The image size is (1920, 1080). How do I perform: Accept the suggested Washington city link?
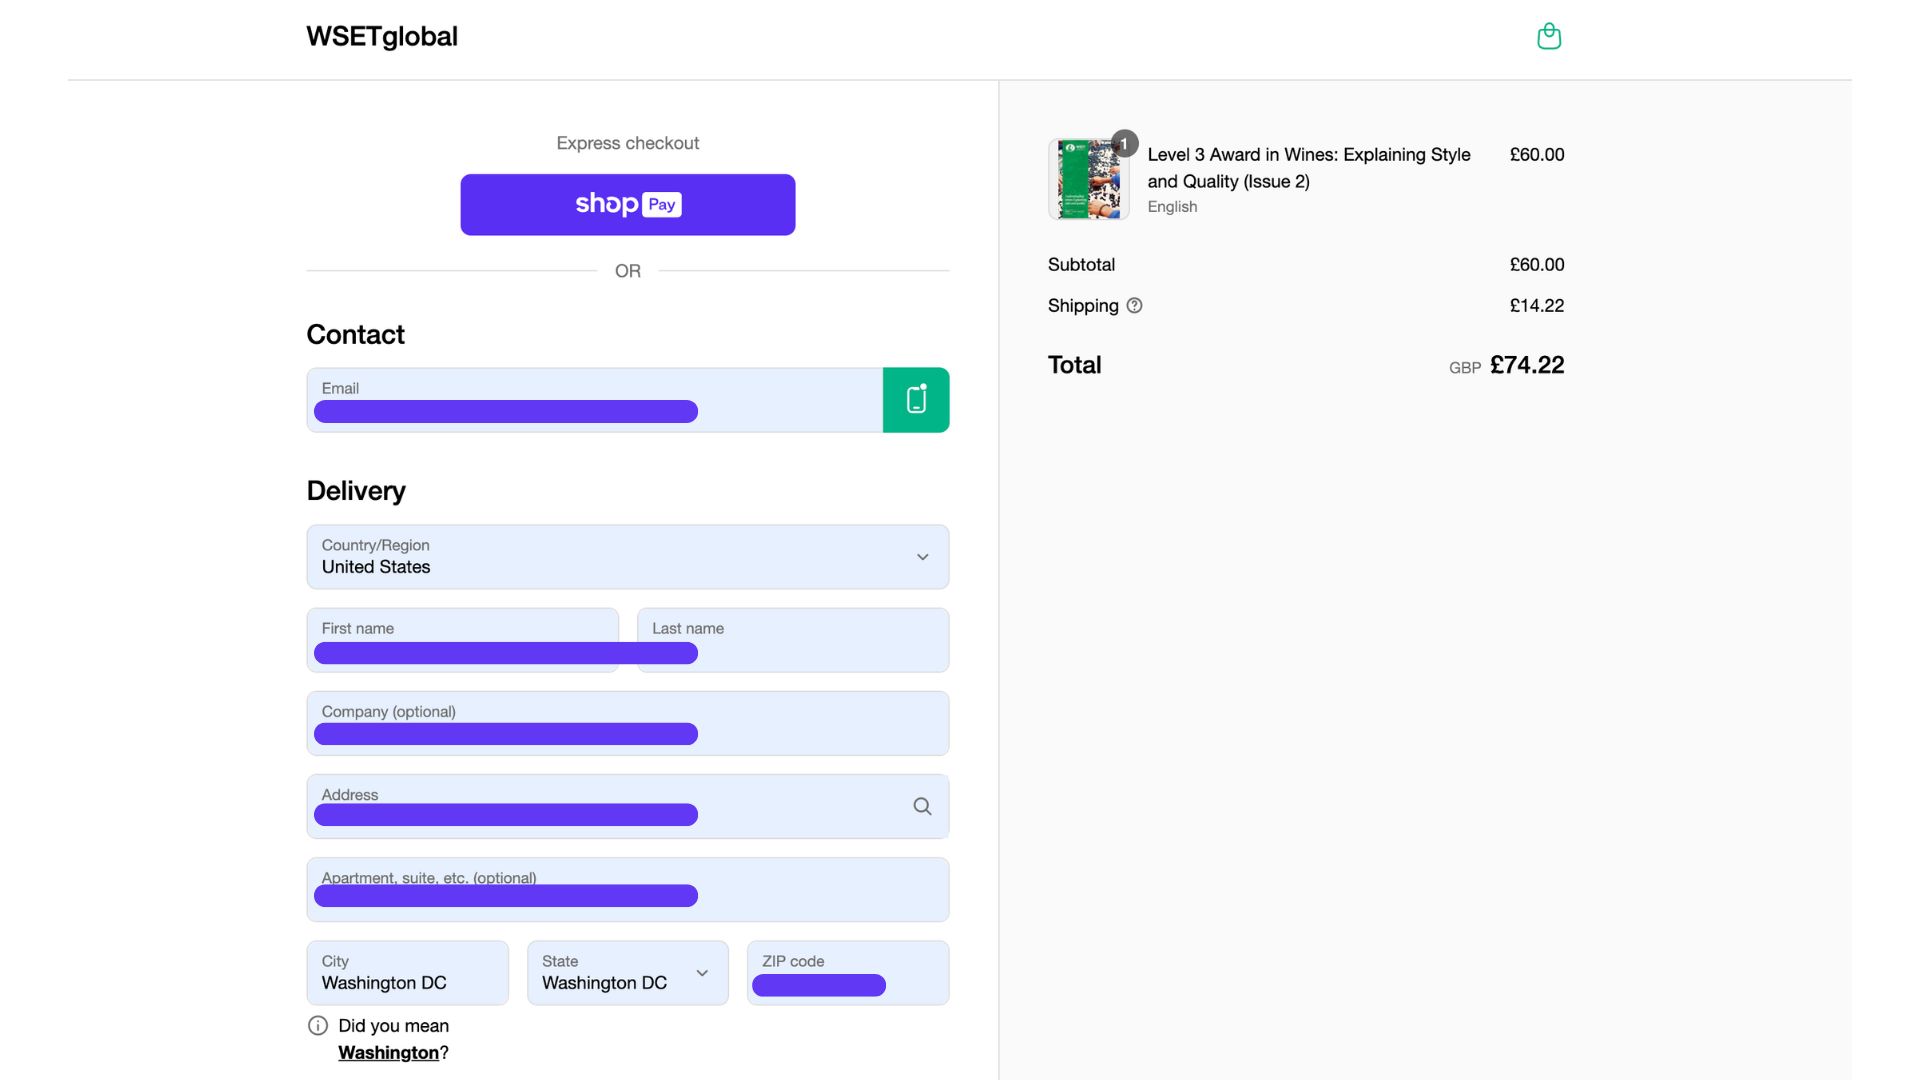[x=388, y=1053]
